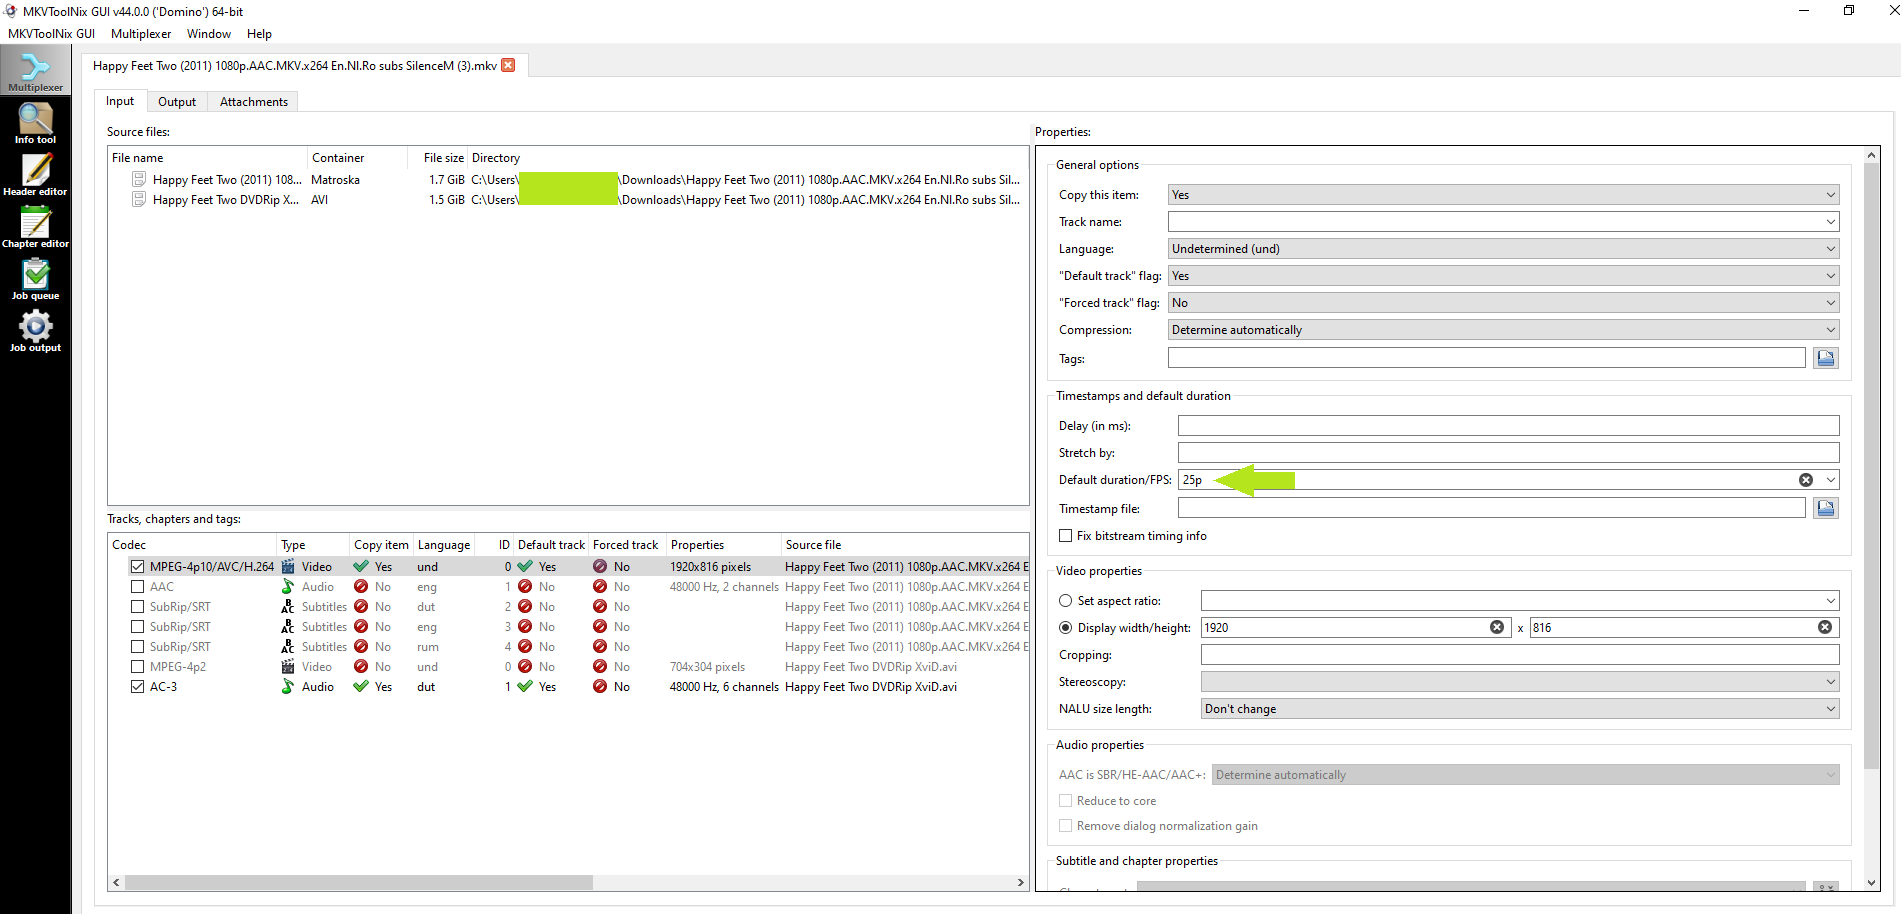Open the Job output view
The image size is (1901, 914).
pos(35,331)
